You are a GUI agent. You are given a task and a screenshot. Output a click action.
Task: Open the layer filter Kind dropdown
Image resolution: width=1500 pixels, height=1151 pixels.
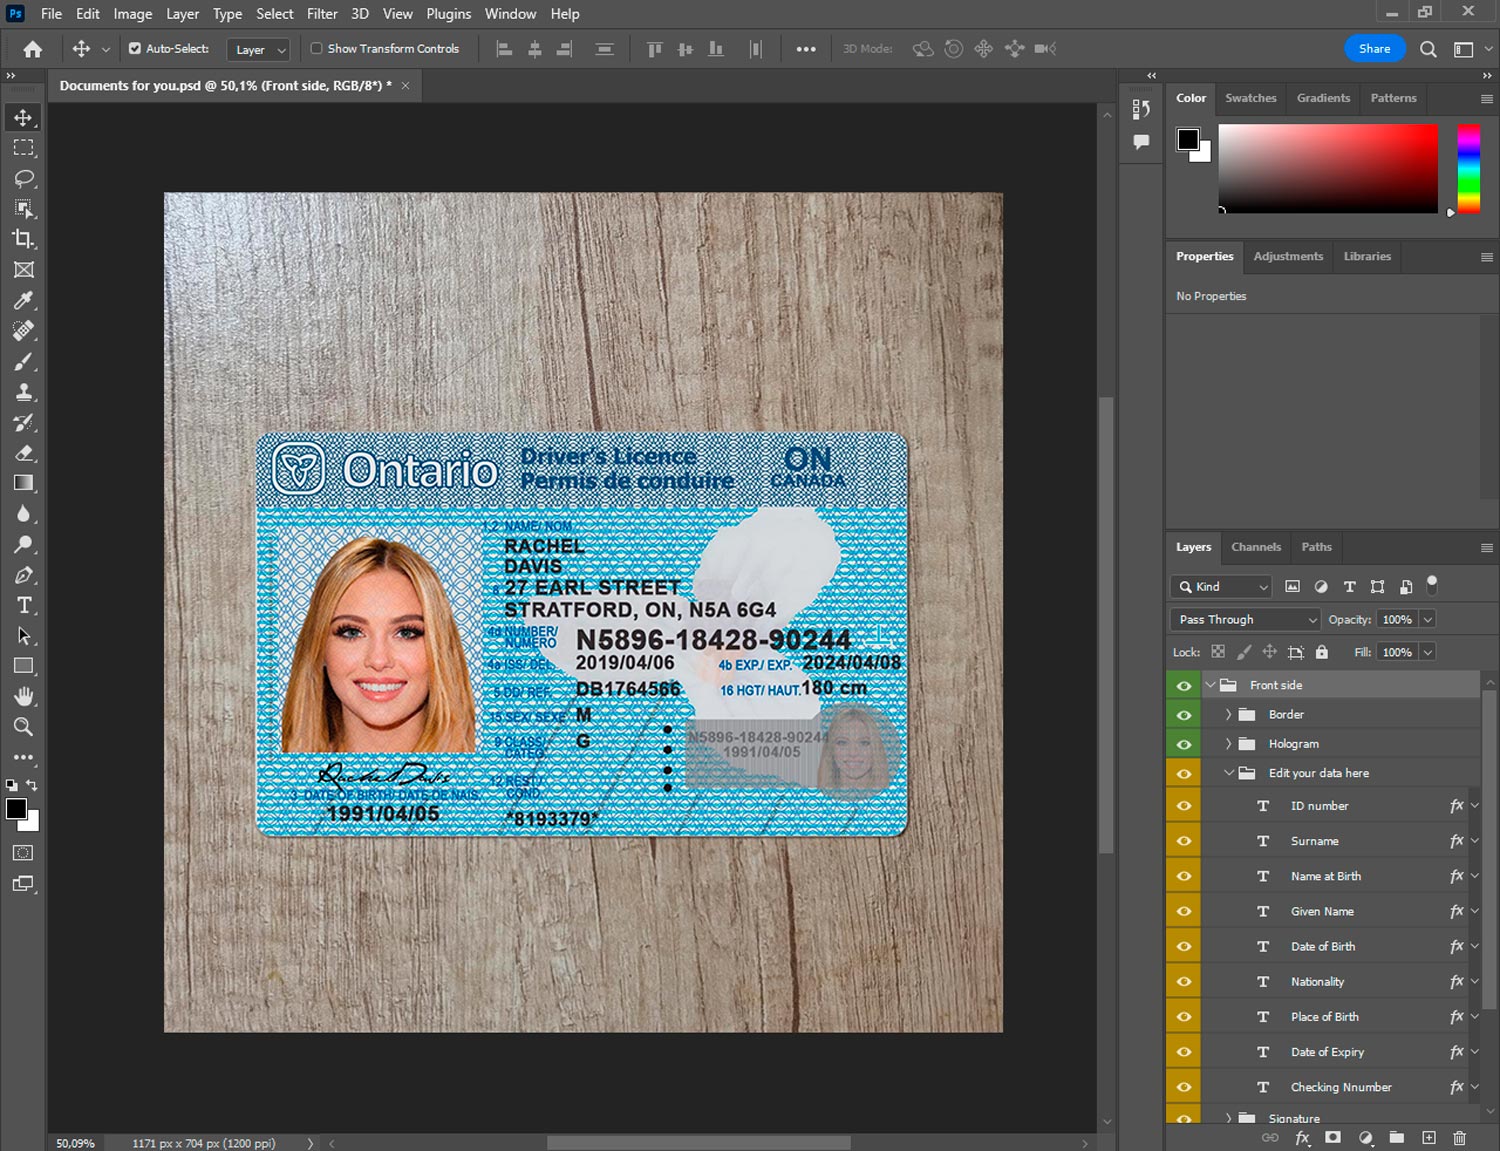click(1222, 587)
